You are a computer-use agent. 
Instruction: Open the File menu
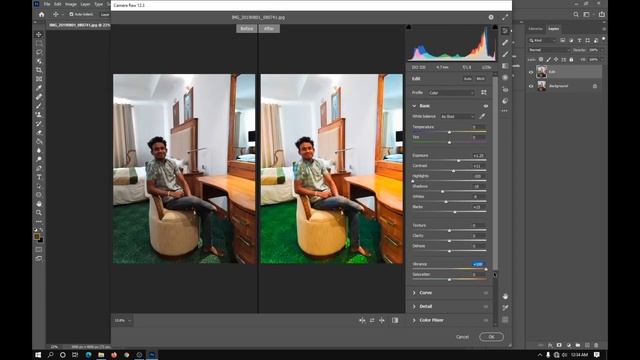[x=47, y=4]
